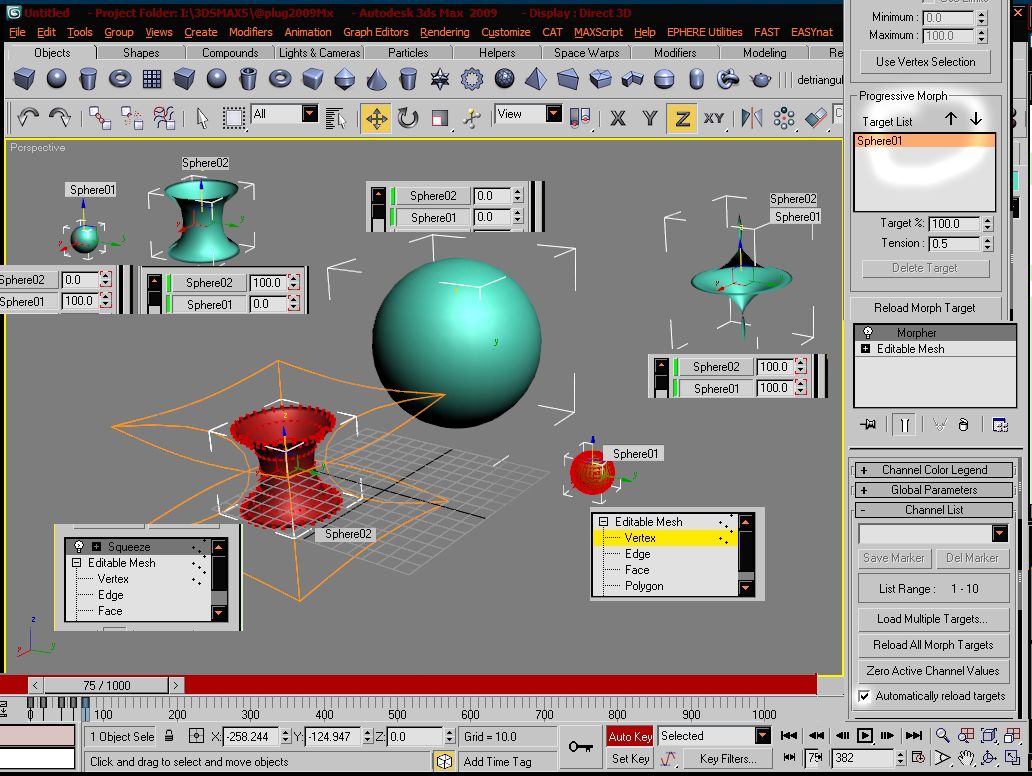This screenshot has width=1032, height=776.
Task: Open the Time Configuration dialog icon
Action: (x=919, y=758)
